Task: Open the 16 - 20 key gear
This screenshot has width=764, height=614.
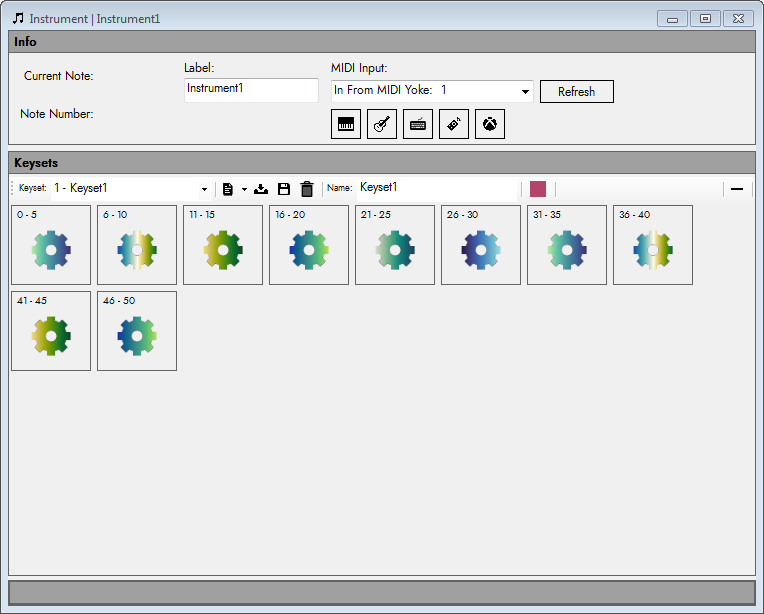Action: click(x=309, y=250)
